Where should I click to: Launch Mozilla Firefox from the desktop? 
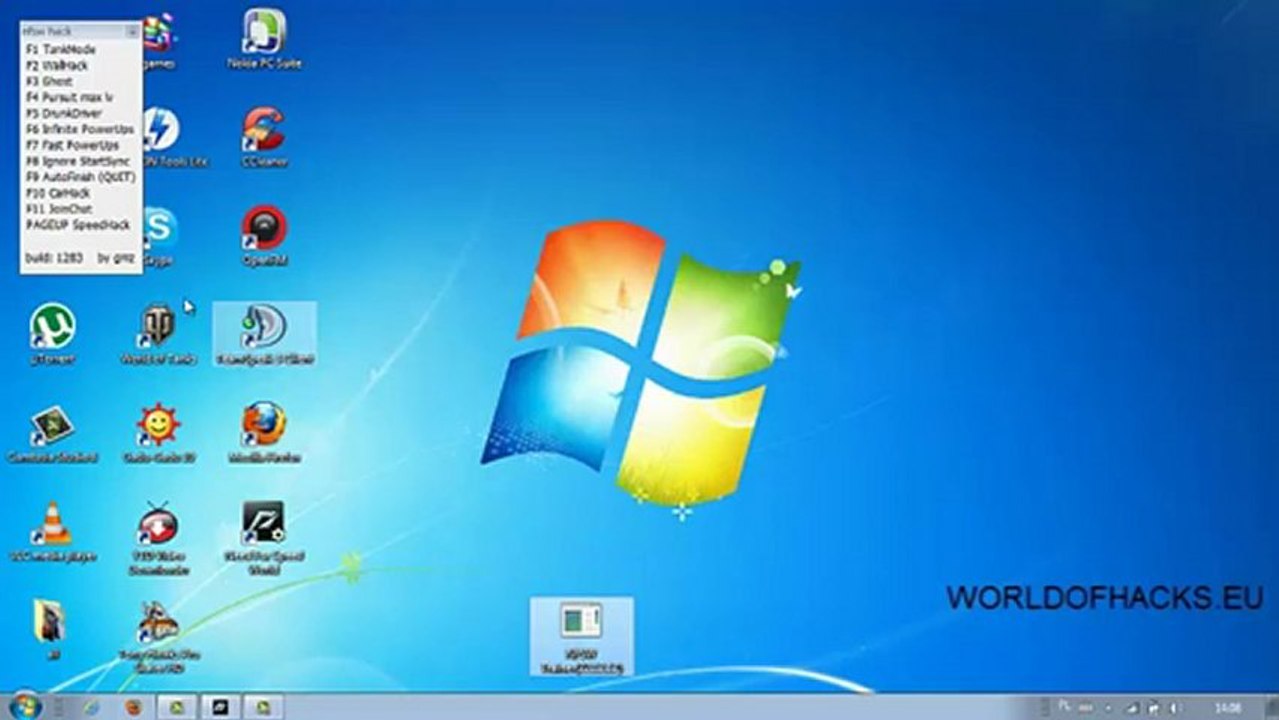tap(264, 432)
